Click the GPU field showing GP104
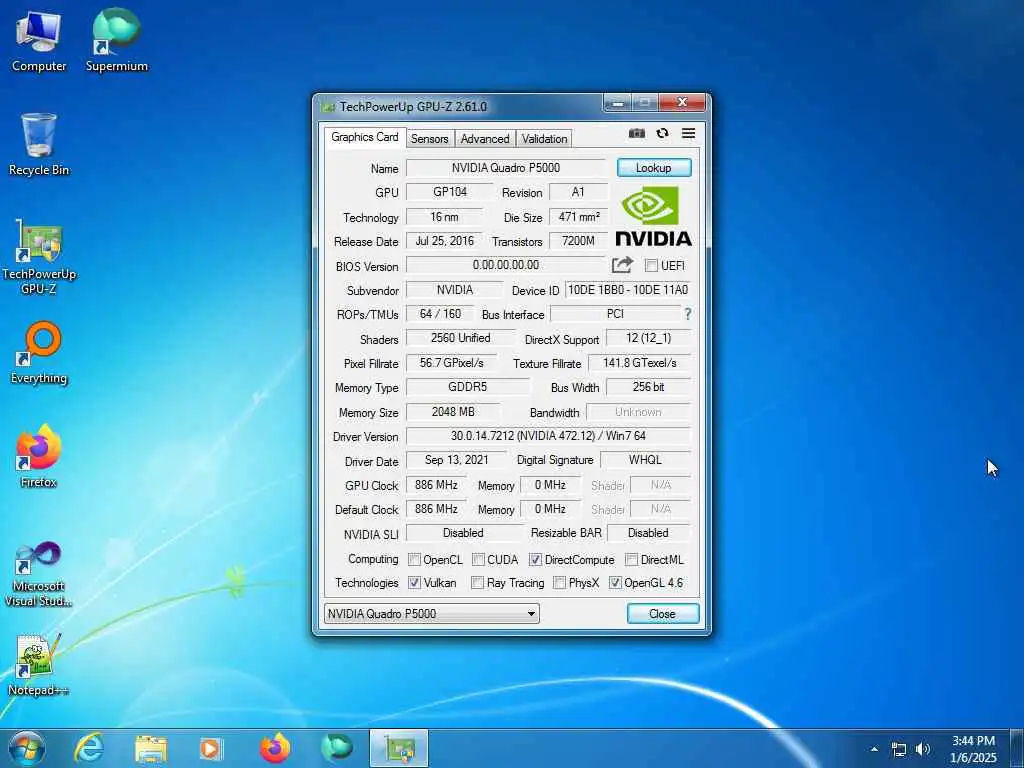 450,192
